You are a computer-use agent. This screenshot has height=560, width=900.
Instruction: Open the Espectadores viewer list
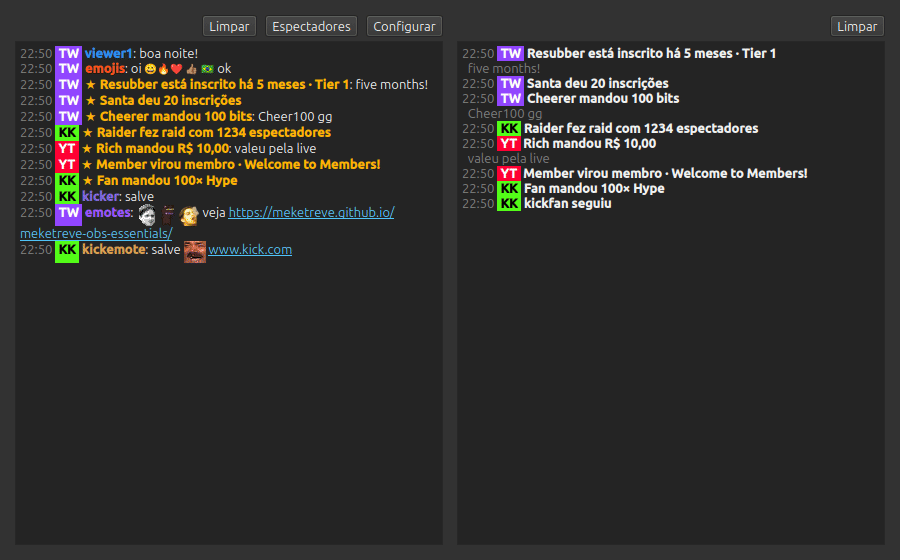[311, 26]
